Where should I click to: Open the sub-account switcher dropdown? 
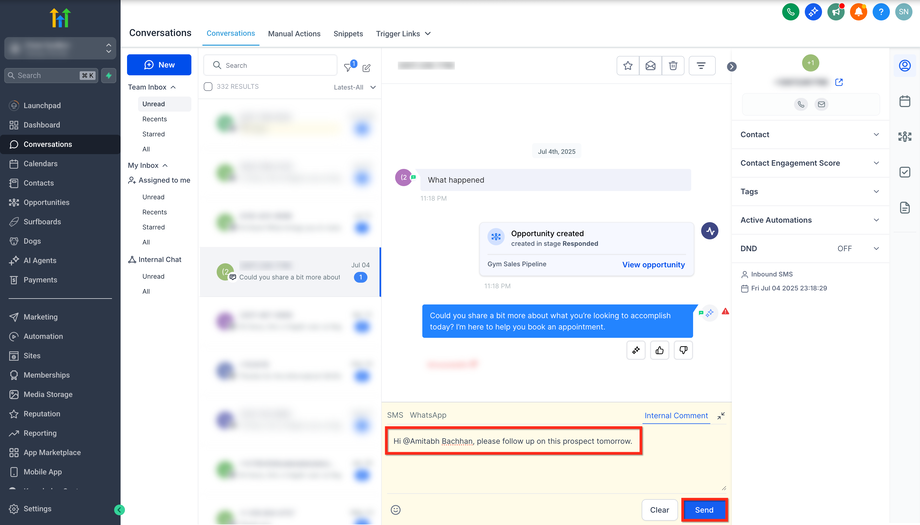(x=60, y=48)
